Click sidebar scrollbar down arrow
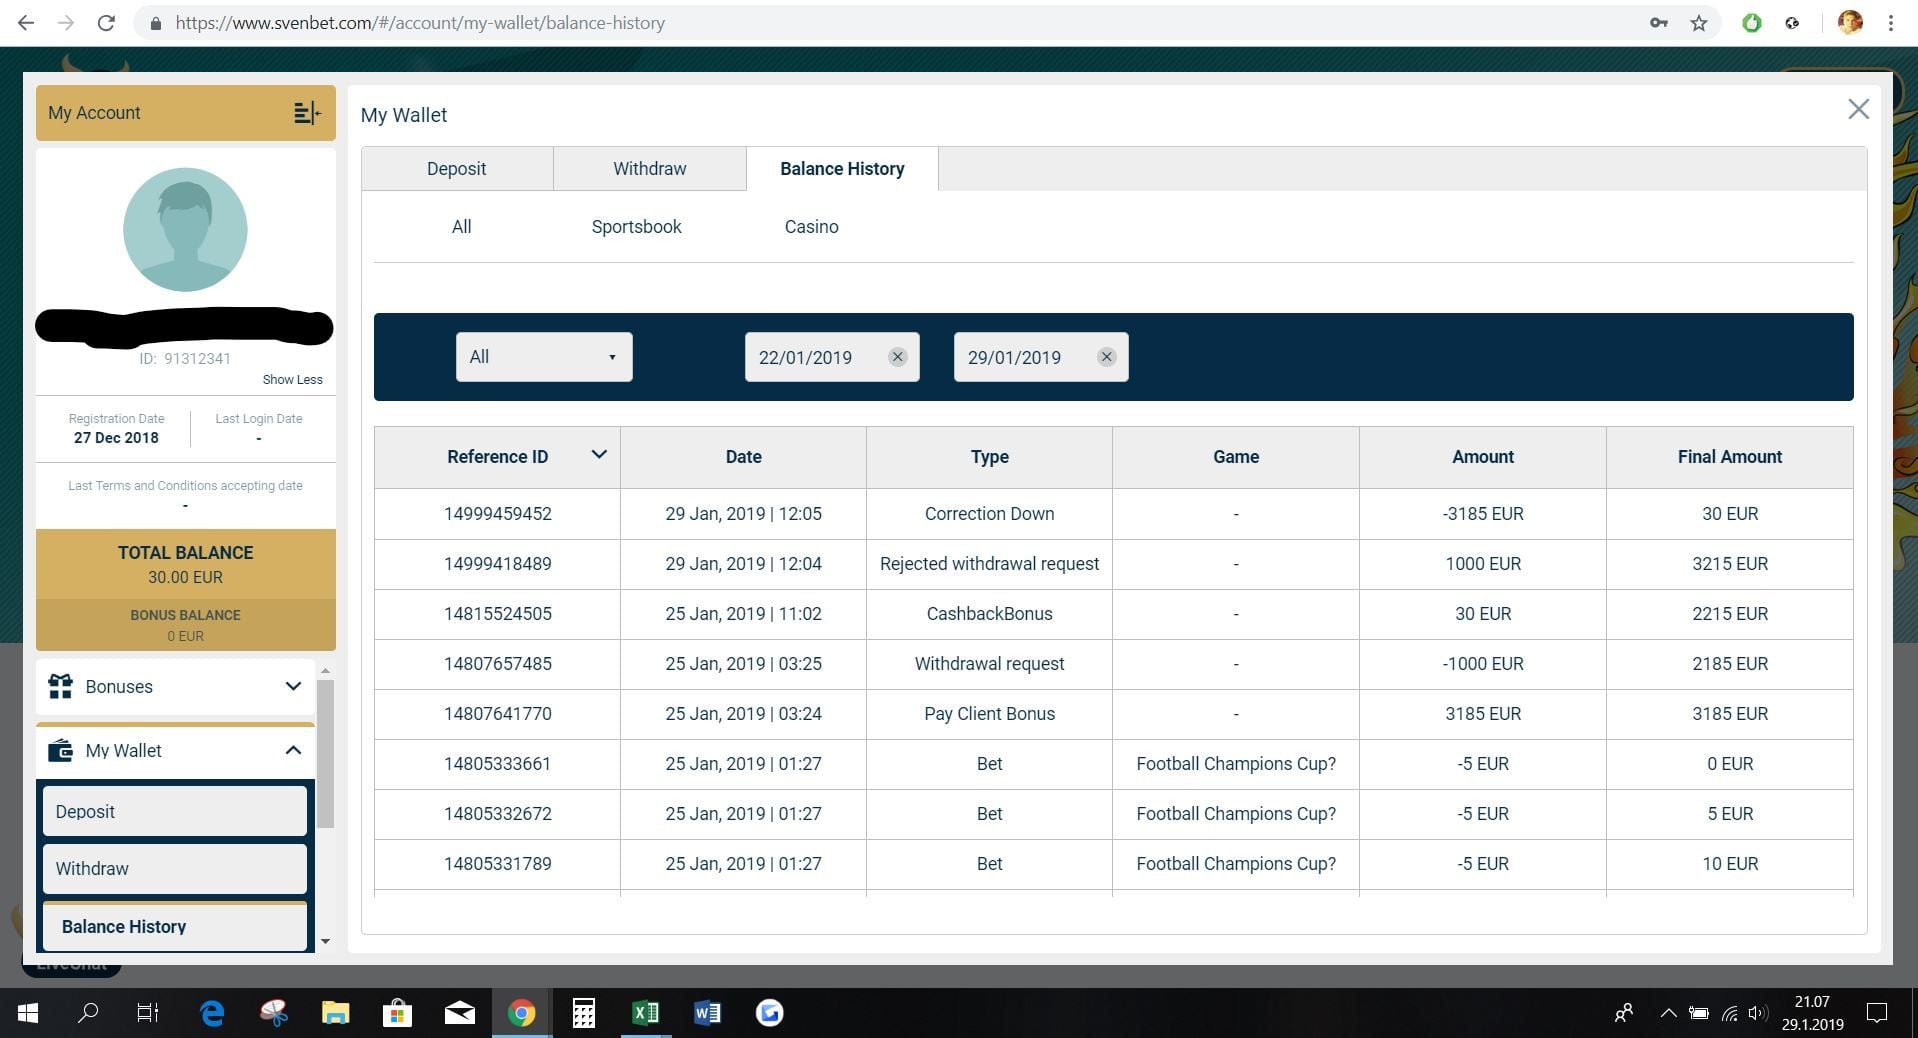 point(325,942)
